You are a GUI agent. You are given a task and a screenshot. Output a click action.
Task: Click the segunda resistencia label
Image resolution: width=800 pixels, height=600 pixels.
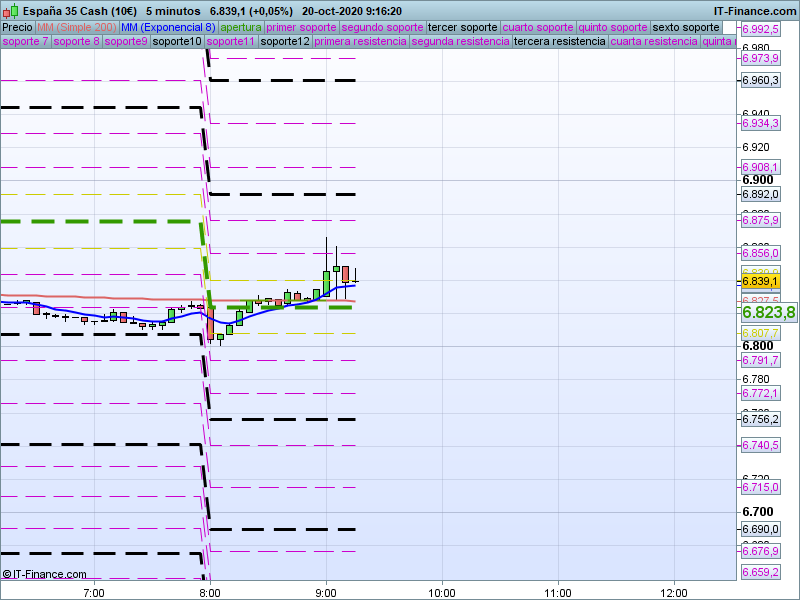click(460, 41)
